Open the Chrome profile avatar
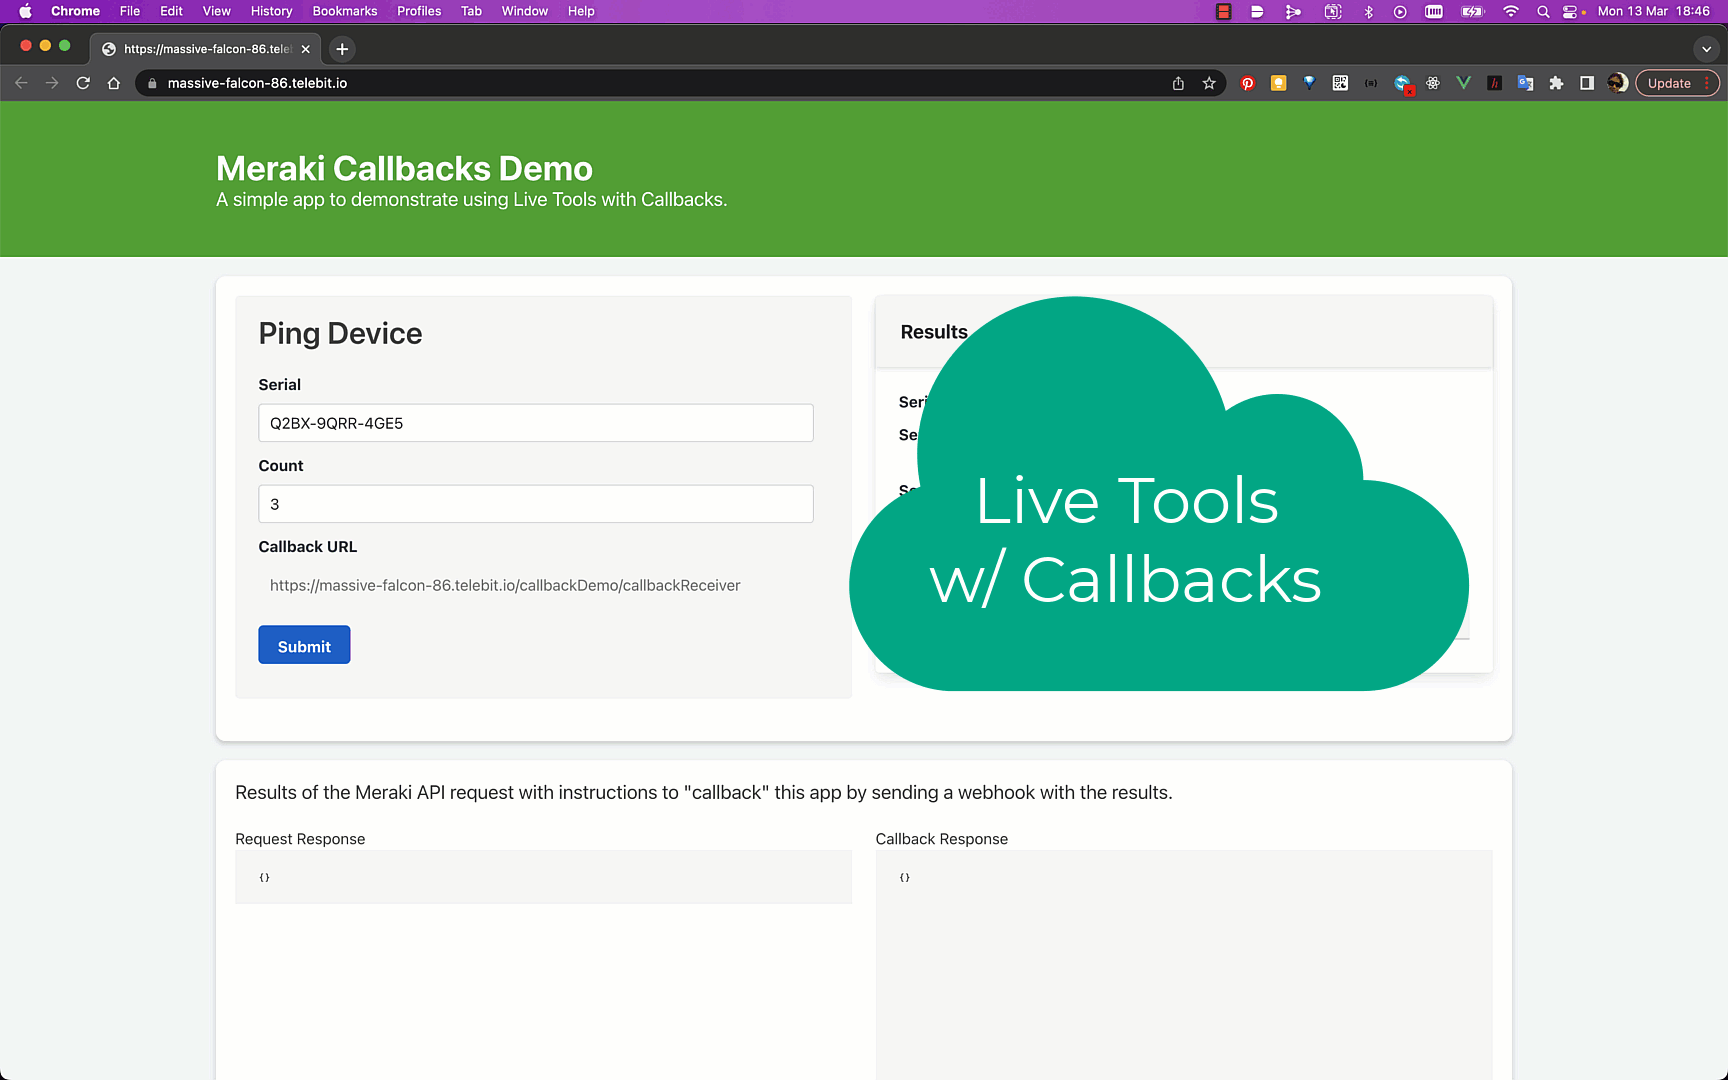Image resolution: width=1728 pixels, height=1080 pixels. point(1617,83)
